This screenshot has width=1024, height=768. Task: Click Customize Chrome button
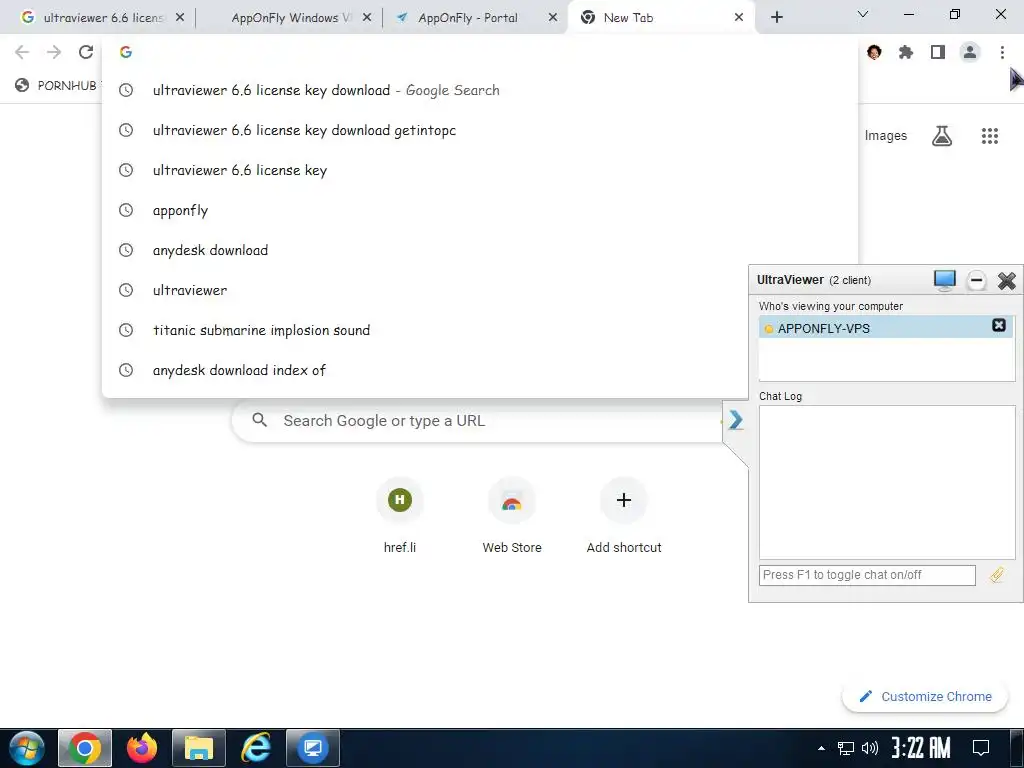[x=925, y=696]
